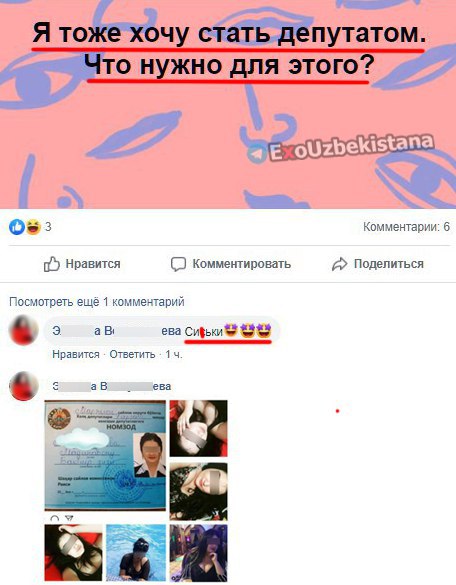The width and height of the screenshot is (456, 585).
Task: Click the Поделиться share arrow icon
Action: 340,264
